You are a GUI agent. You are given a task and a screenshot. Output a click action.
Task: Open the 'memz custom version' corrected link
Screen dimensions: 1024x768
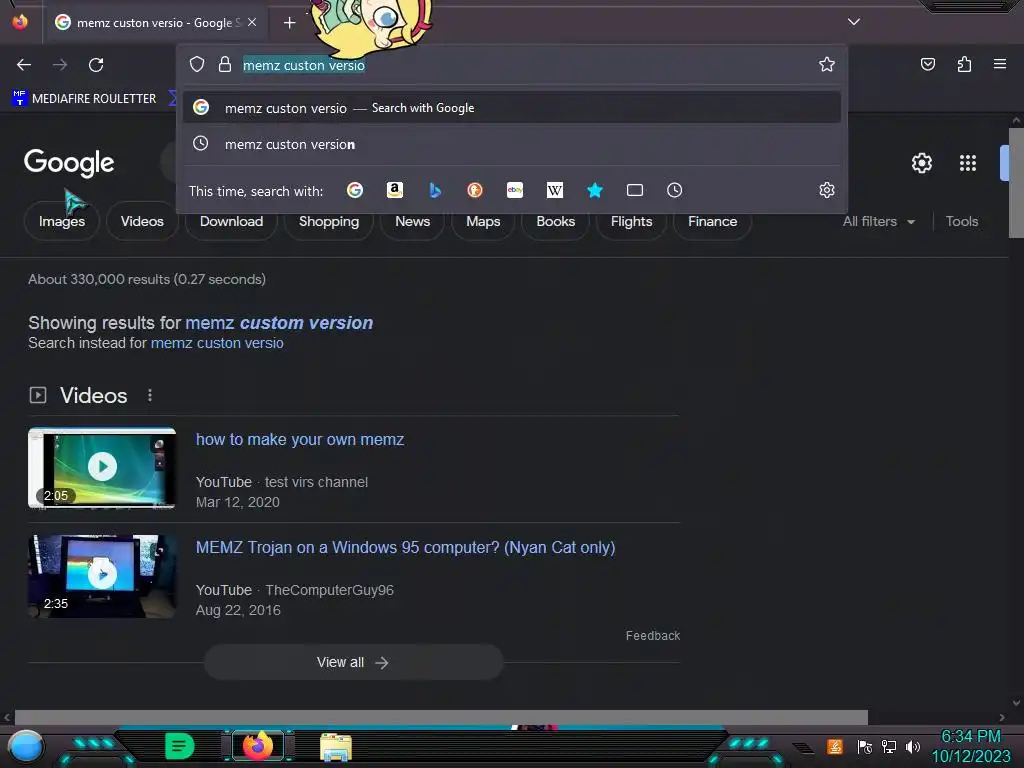[x=279, y=323]
